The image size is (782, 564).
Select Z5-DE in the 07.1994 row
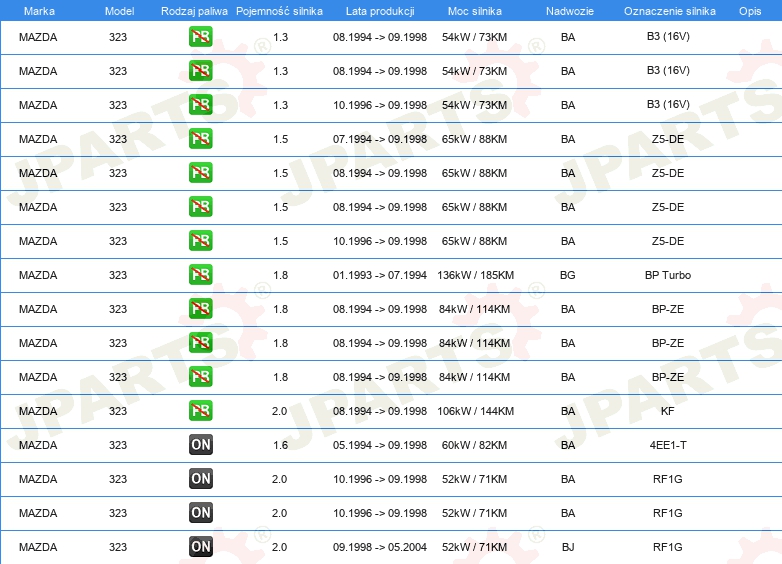[x=668, y=139]
